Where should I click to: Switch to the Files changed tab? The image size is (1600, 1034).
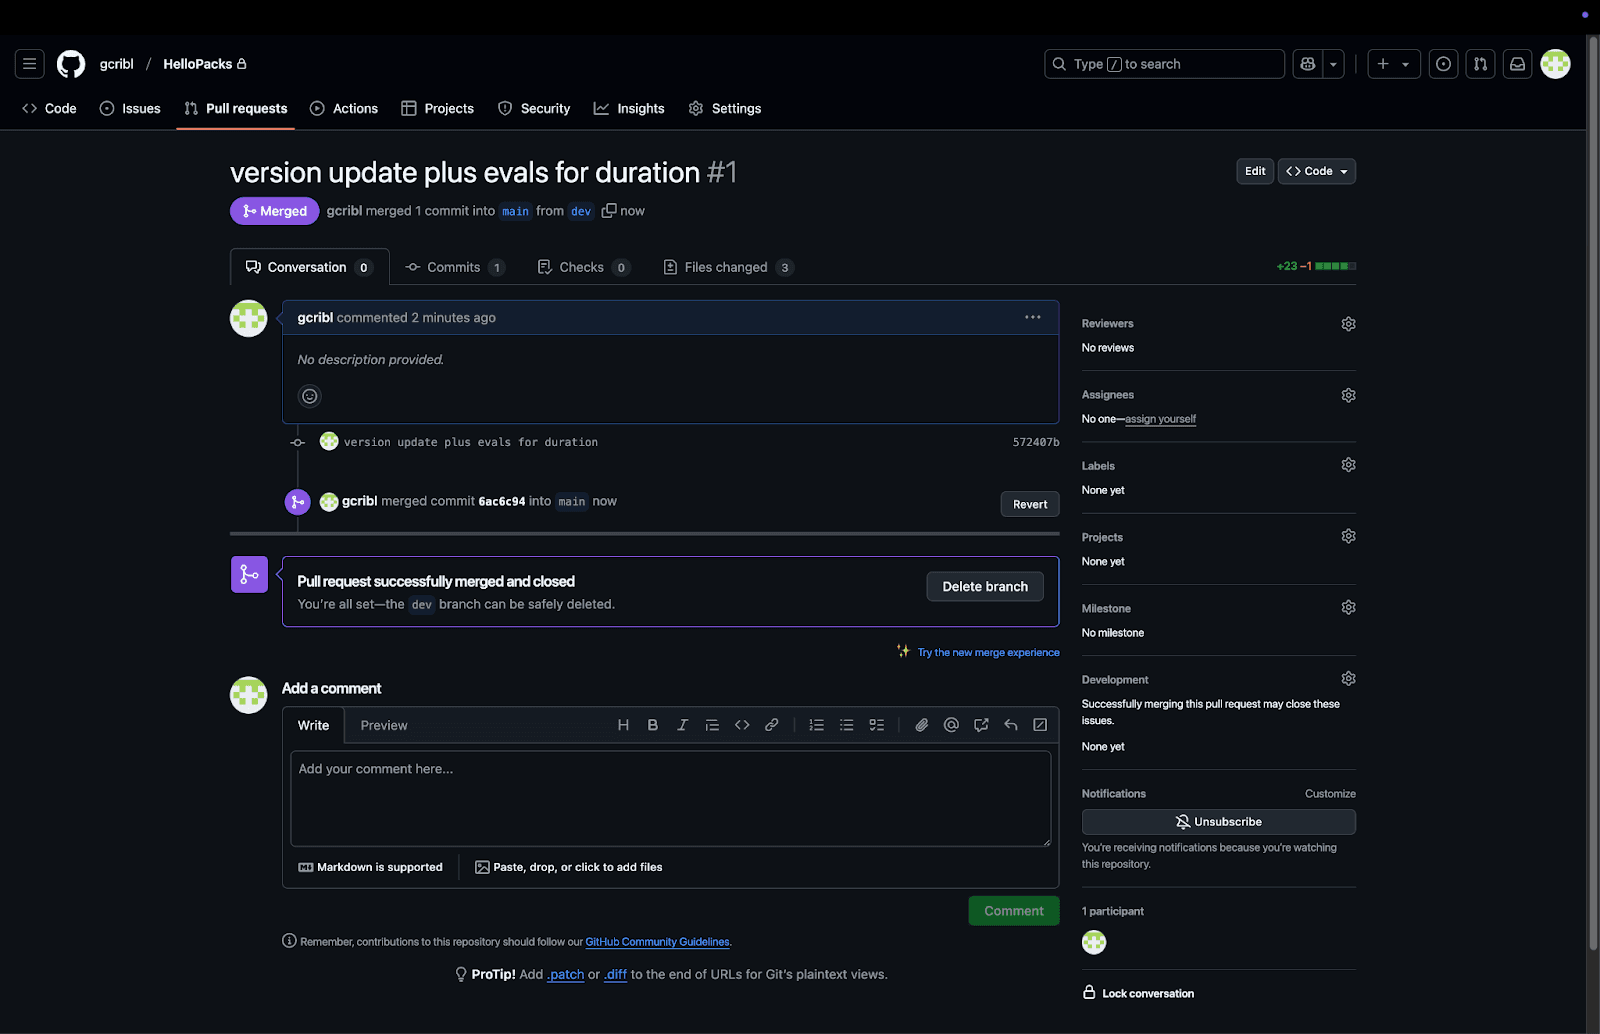[727, 267]
